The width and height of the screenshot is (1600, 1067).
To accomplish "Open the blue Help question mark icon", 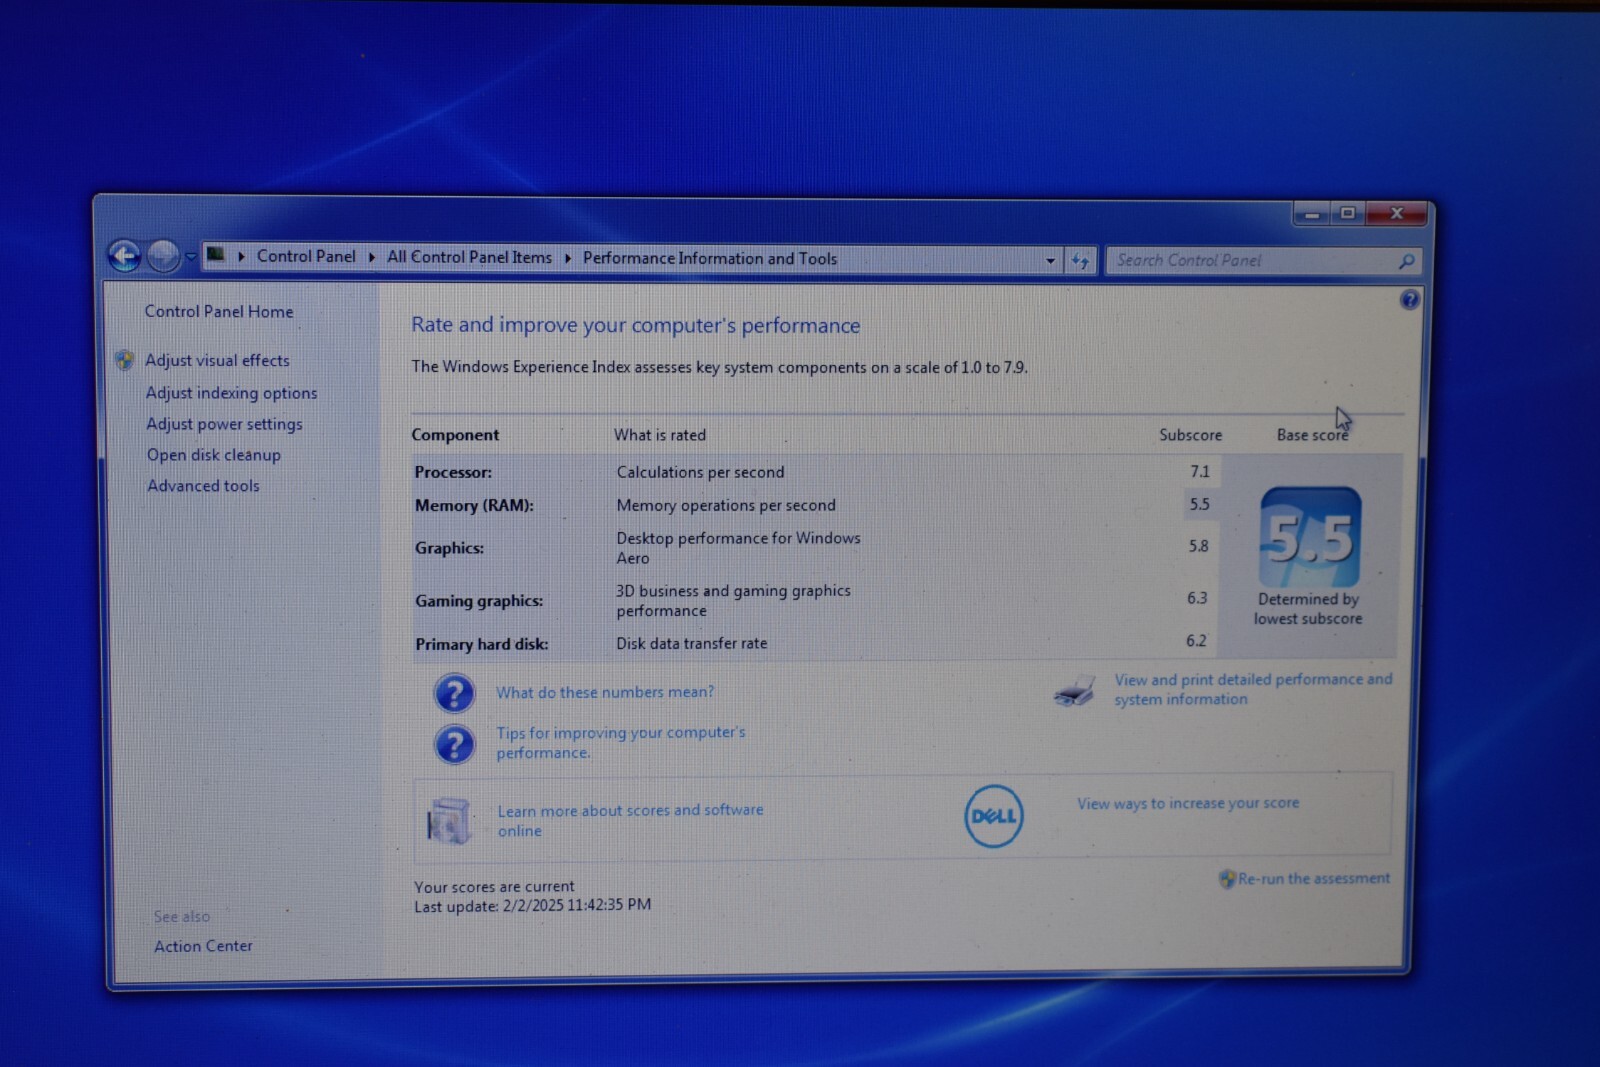I will 1409,299.
